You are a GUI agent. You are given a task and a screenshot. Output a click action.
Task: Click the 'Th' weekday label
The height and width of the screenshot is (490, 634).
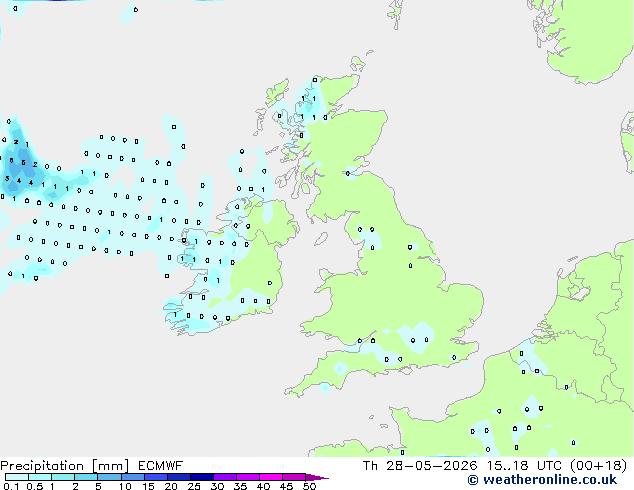(370, 466)
